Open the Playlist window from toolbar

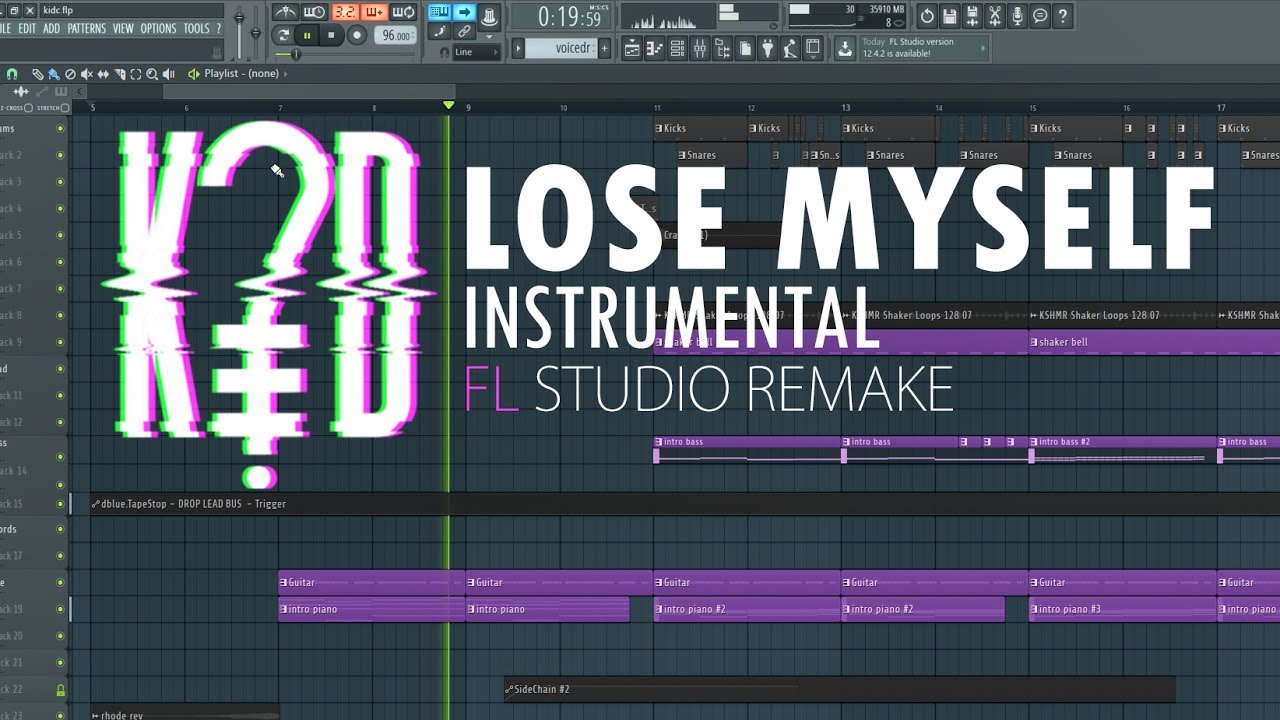click(632, 48)
